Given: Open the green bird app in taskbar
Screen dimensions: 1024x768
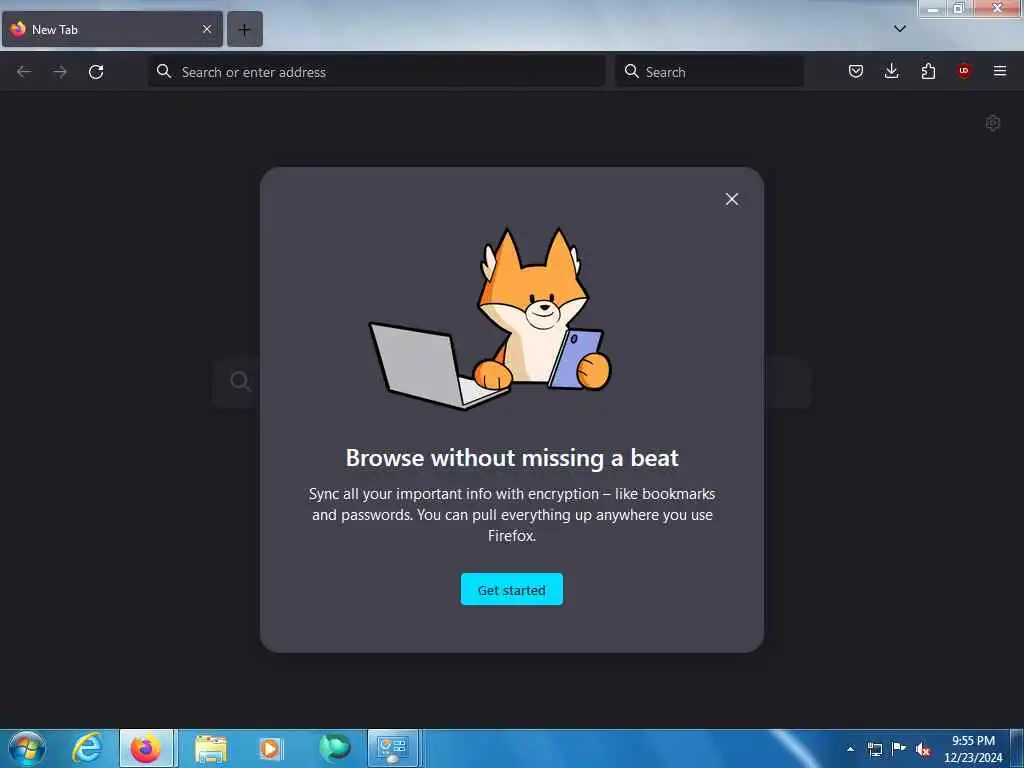Looking at the screenshot, I should click(x=334, y=748).
